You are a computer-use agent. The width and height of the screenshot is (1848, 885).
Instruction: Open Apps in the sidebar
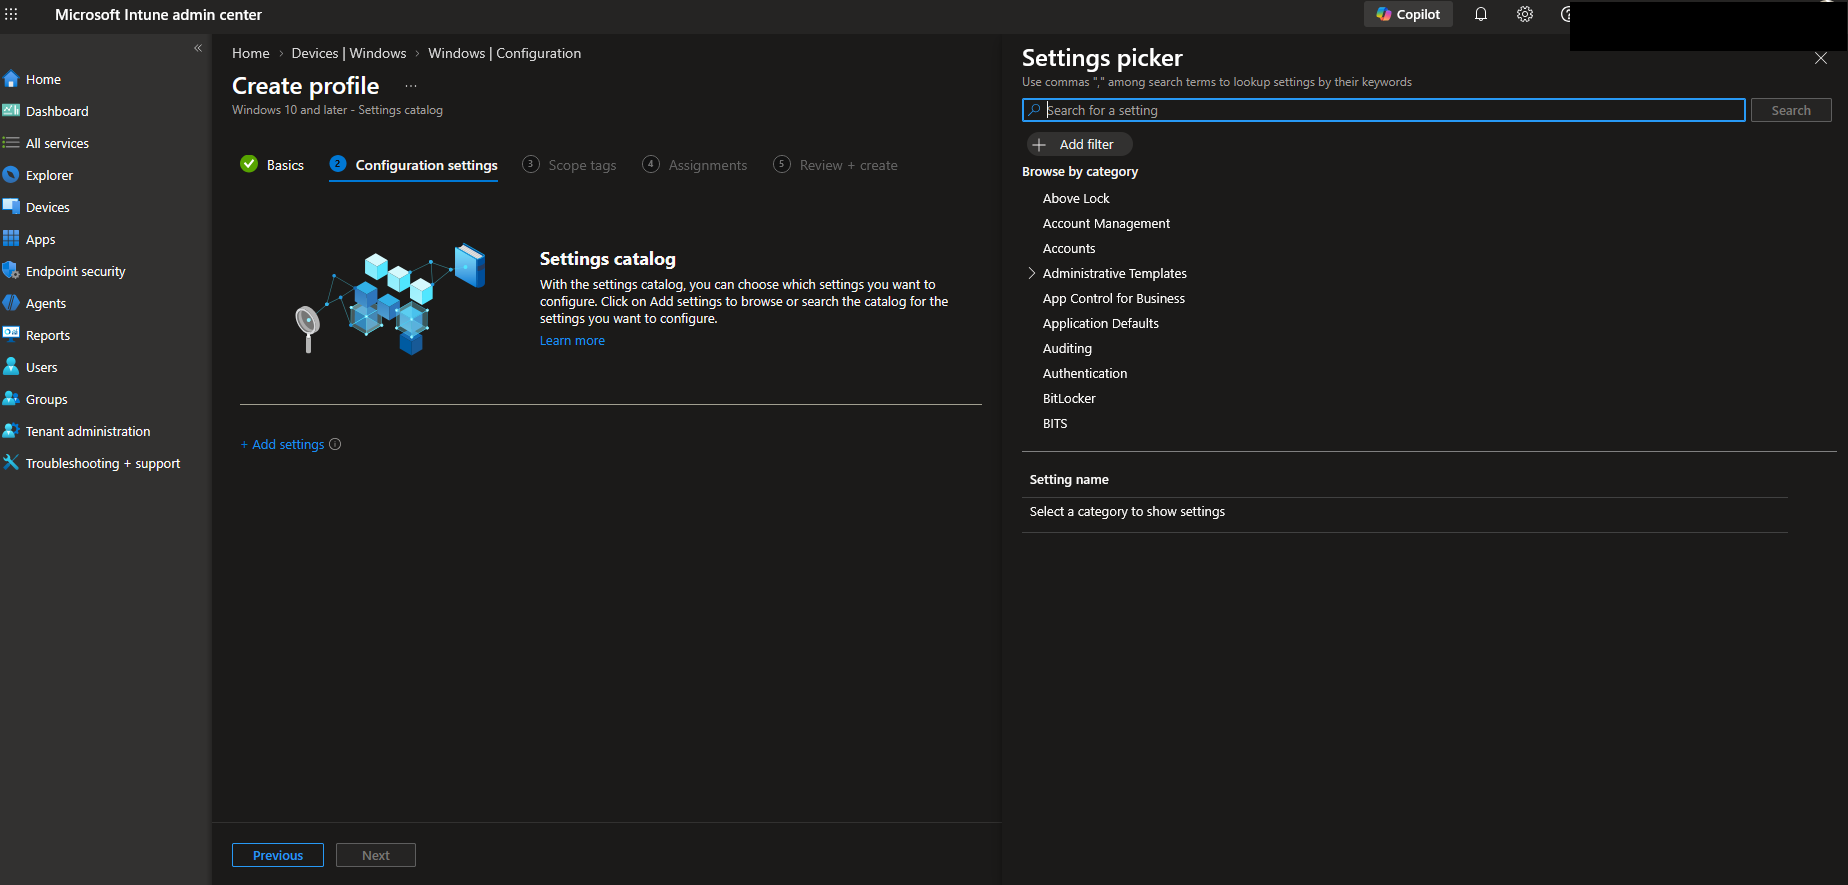[x=40, y=239]
